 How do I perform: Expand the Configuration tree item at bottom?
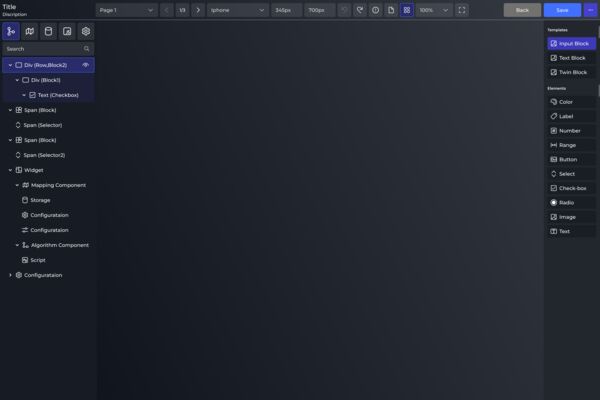coord(10,275)
